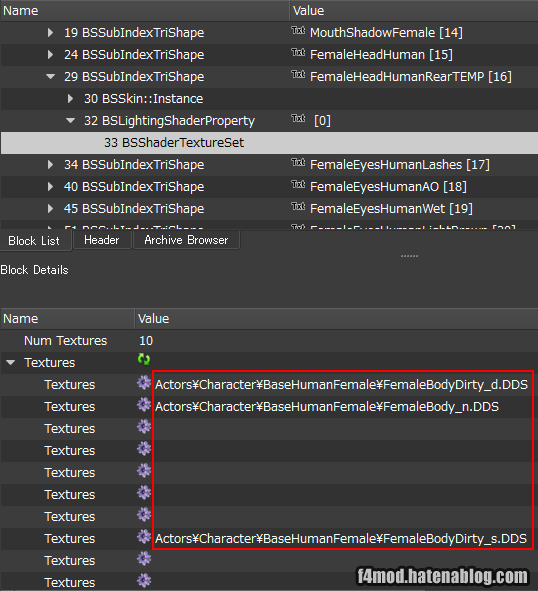Screen dimensions: 538x591
Task: Click the Txt icon beside FemaleEyesHumanAO [18]
Action: coord(298,185)
